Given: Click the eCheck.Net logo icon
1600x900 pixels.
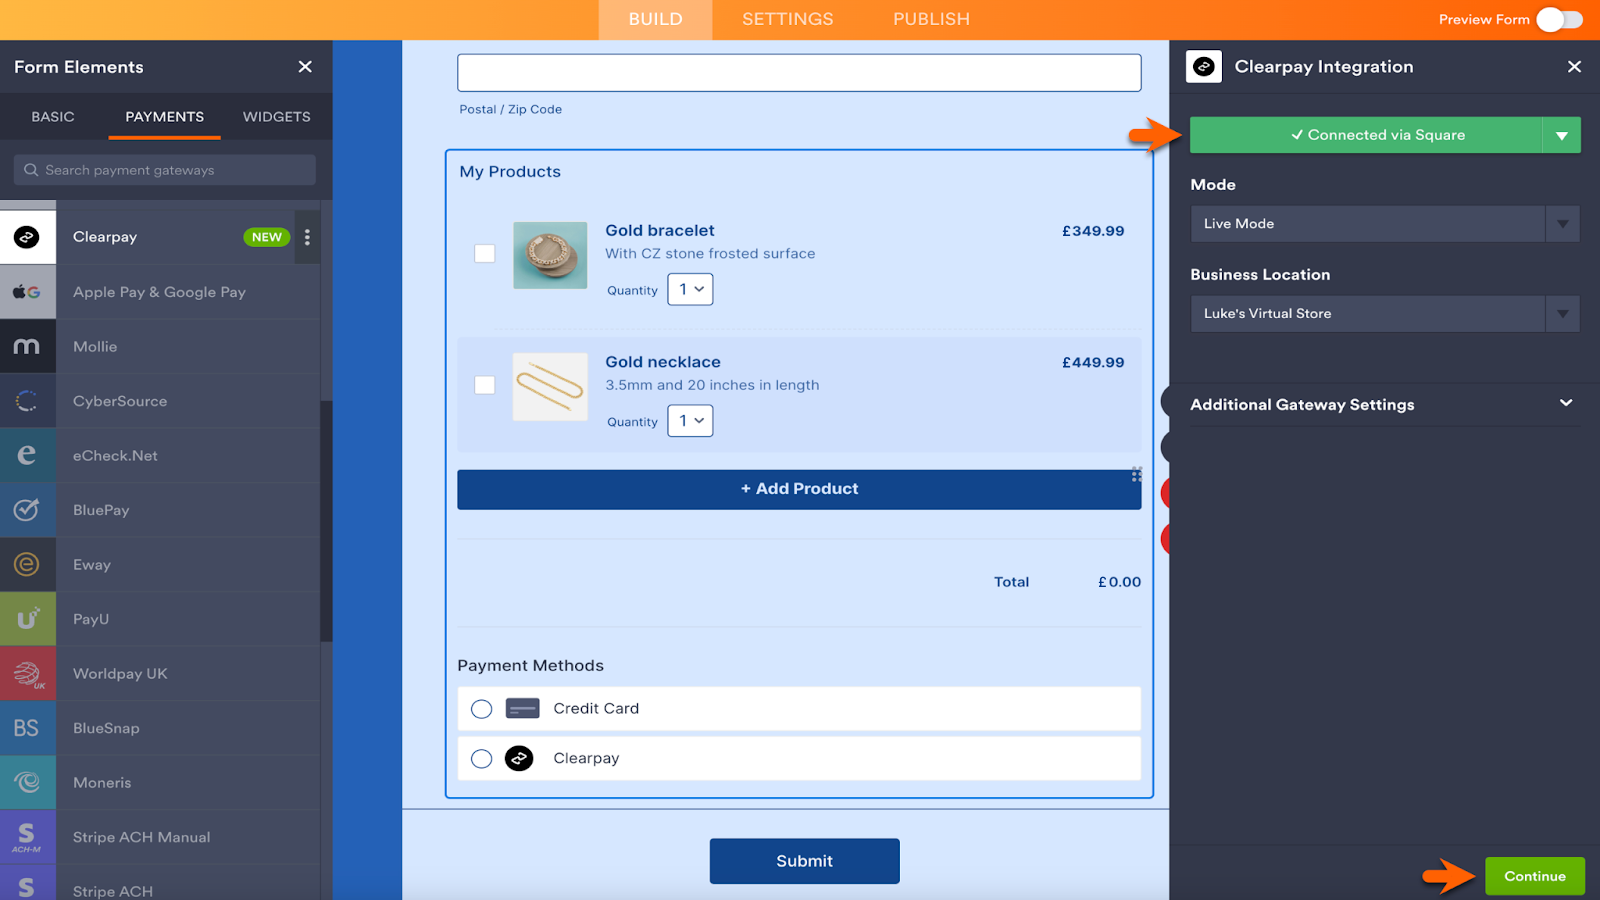Looking at the screenshot, I should click(27, 455).
